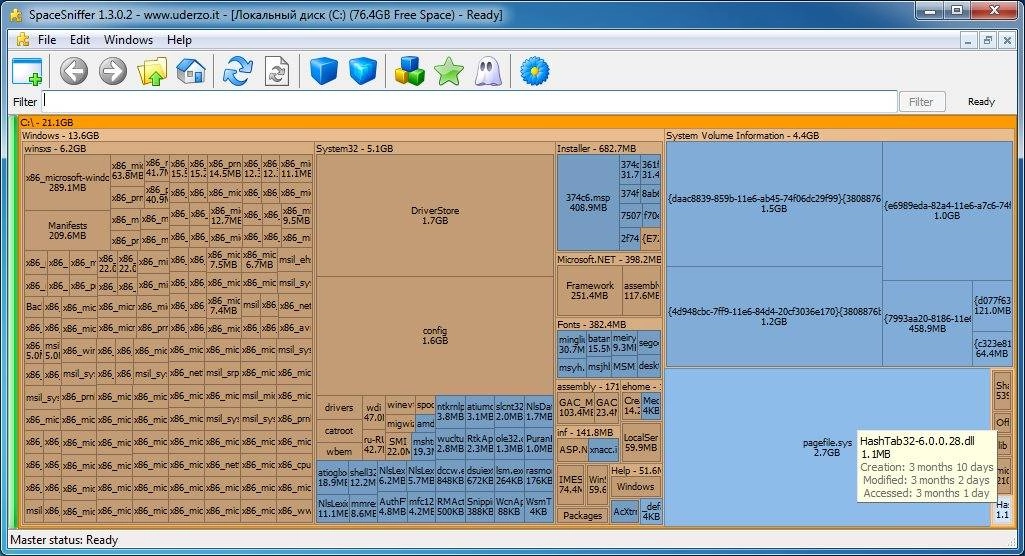This screenshot has height=556, width=1025.
Task: Click the New View toolbar icon
Action: point(27,71)
